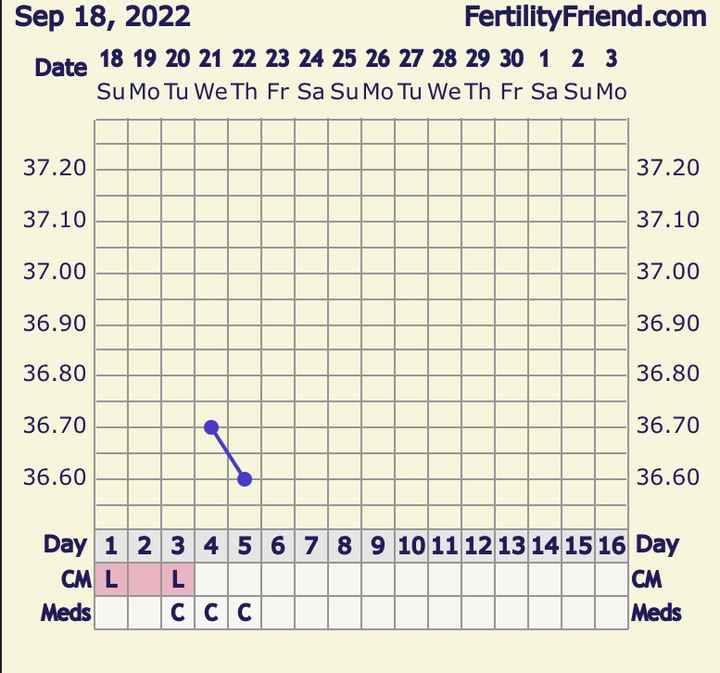Select the 36.60 temperature point on Thursday
720x673 pixels.
(x=245, y=479)
